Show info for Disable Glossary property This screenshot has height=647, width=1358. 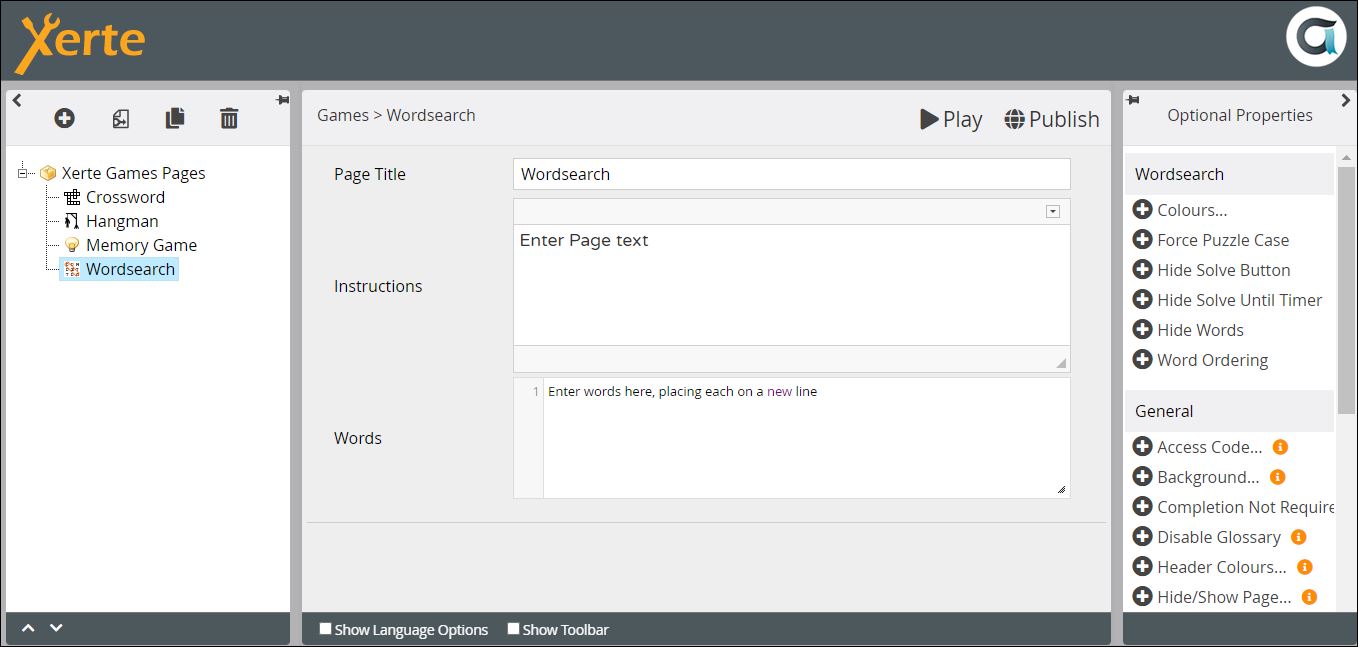[1299, 537]
